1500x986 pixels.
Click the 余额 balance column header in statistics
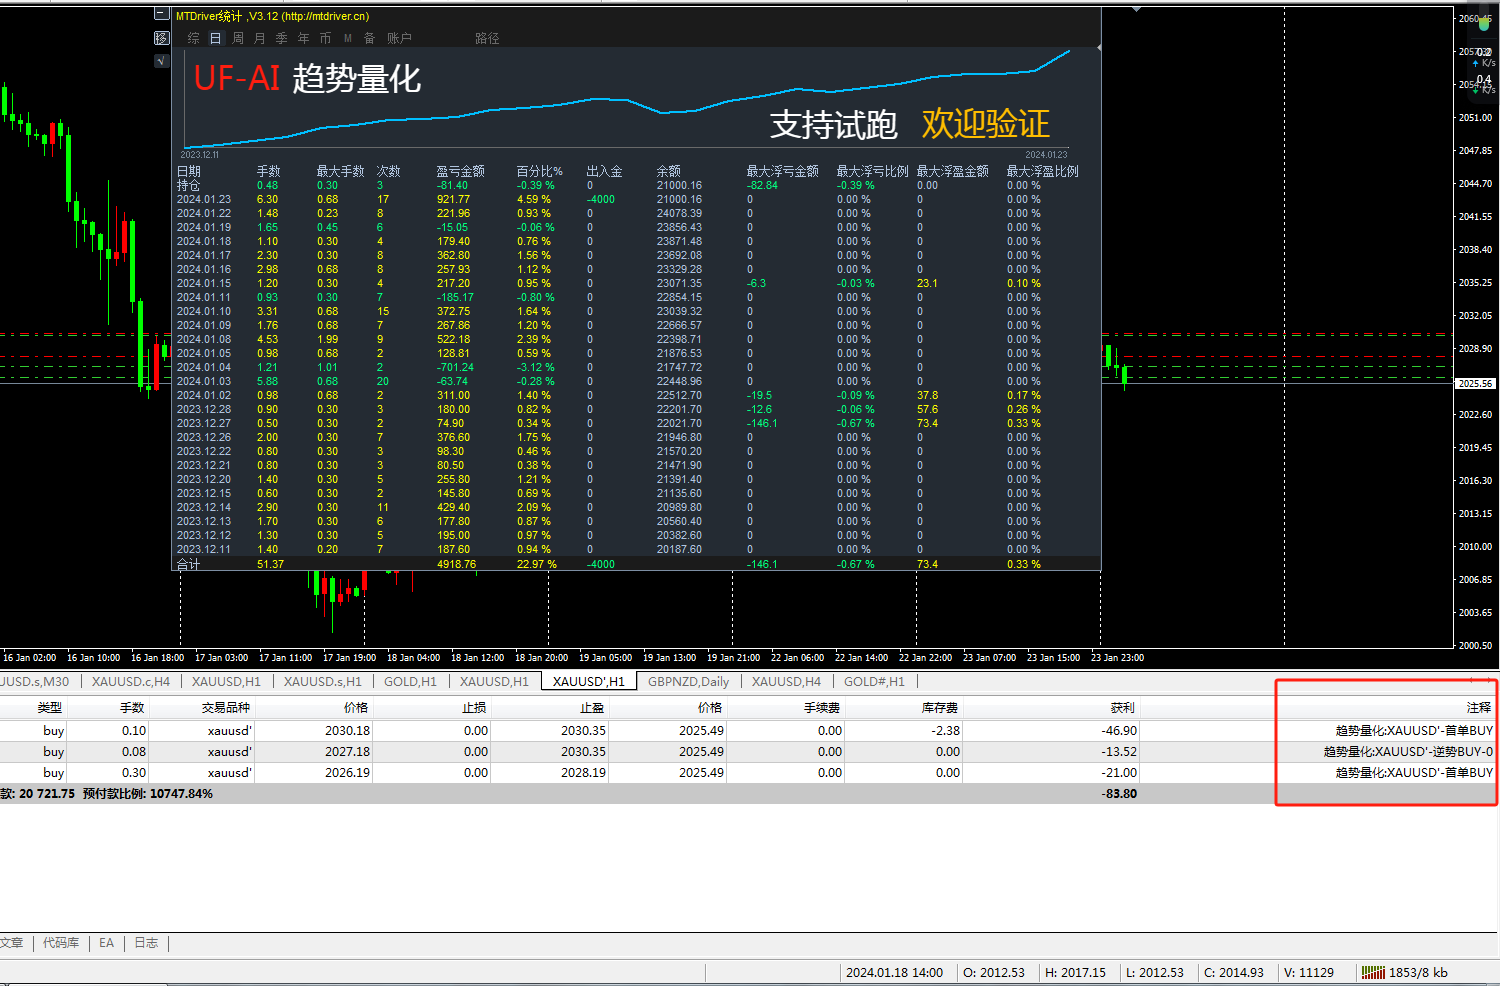[x=668, y=171]
